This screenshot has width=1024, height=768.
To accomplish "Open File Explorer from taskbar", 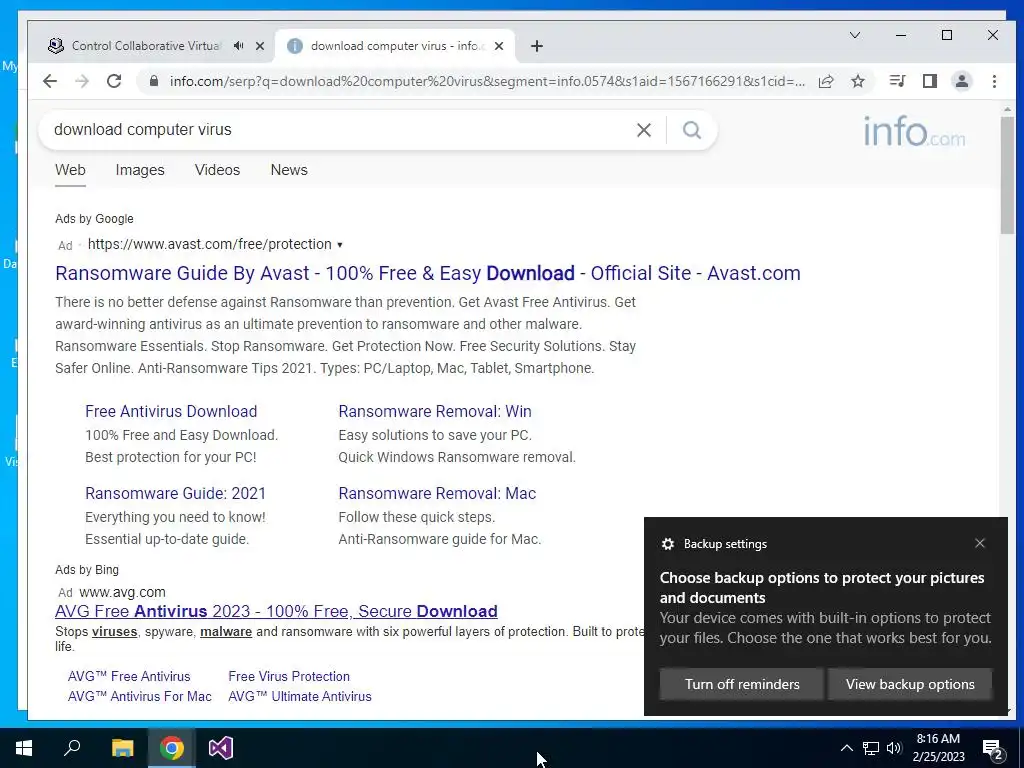I will (x=122, y=748).
